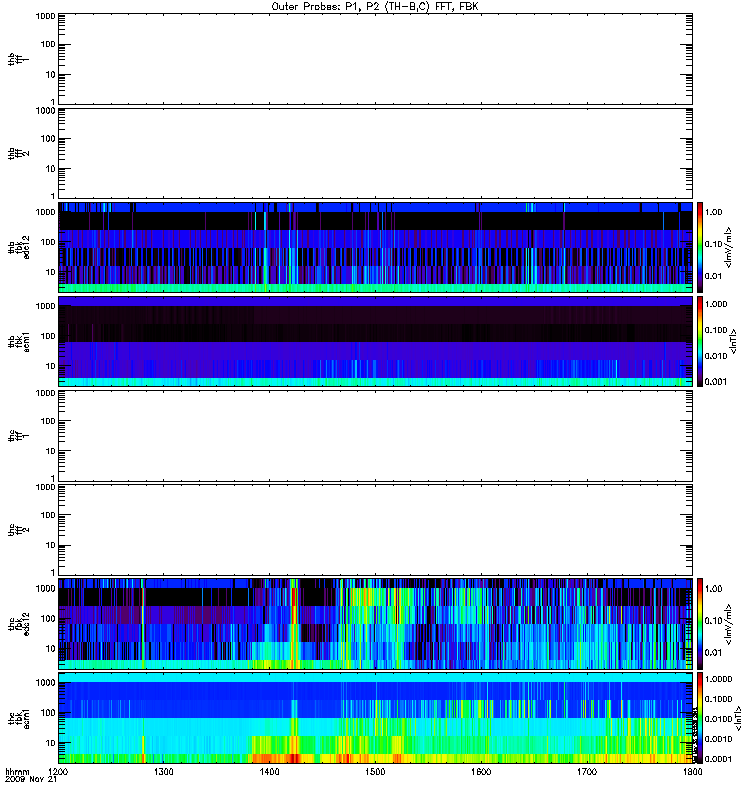Click the thc fbk scm1 spectrogram panel
Screen dimensions: 750x800
tap(375, 717)
